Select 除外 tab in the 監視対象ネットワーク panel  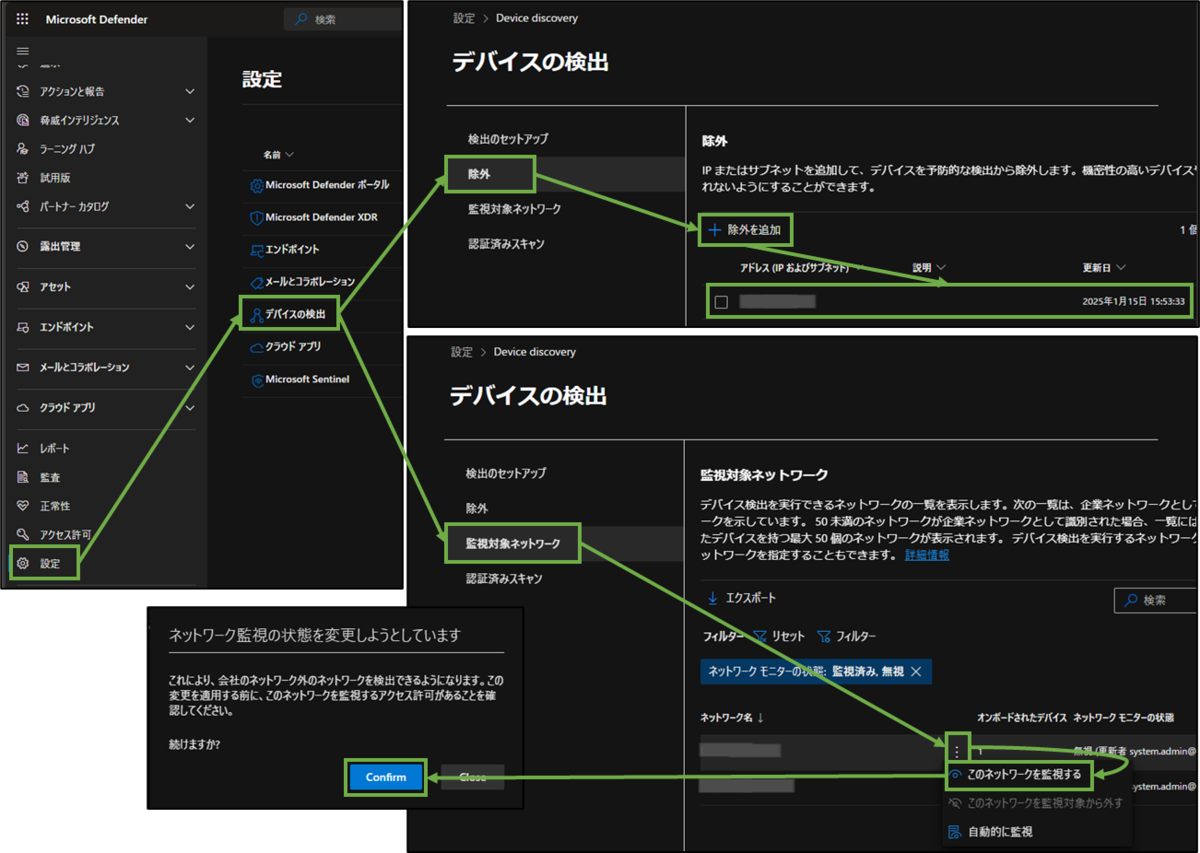click(477, 508)
